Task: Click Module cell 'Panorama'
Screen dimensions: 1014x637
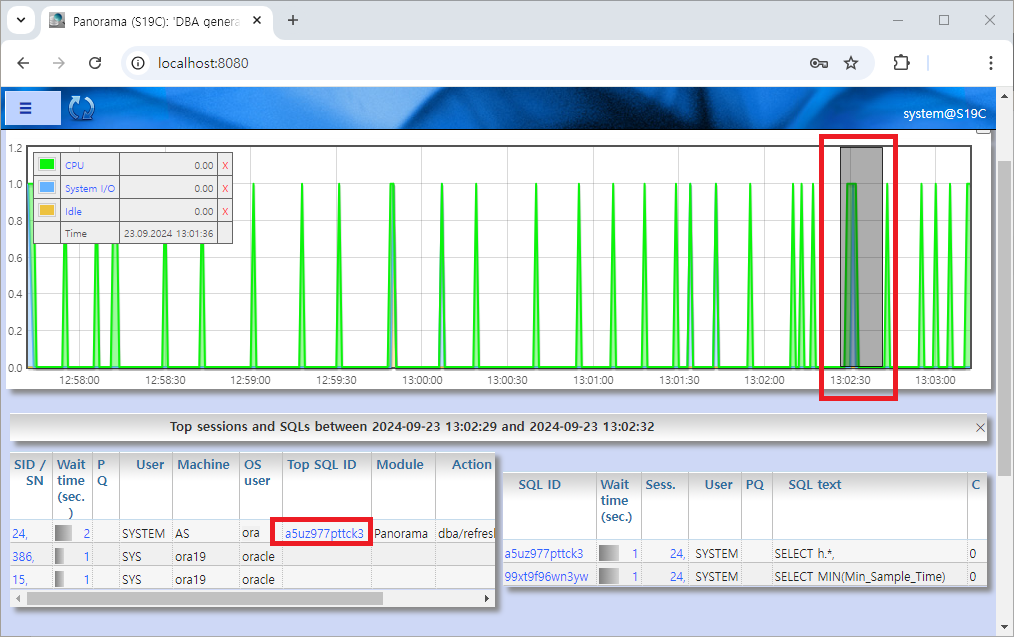Action: 401,534
